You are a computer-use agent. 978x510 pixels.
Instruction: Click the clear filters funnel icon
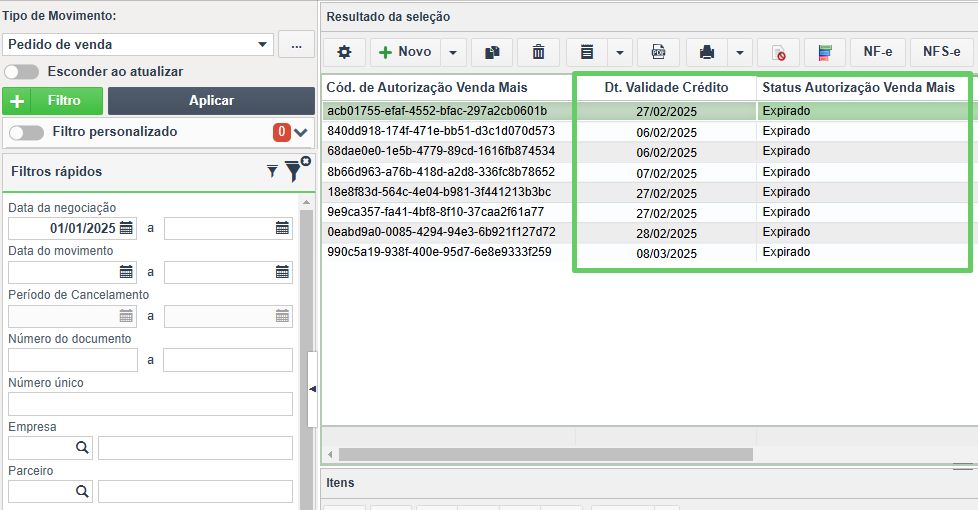point(297,170)
